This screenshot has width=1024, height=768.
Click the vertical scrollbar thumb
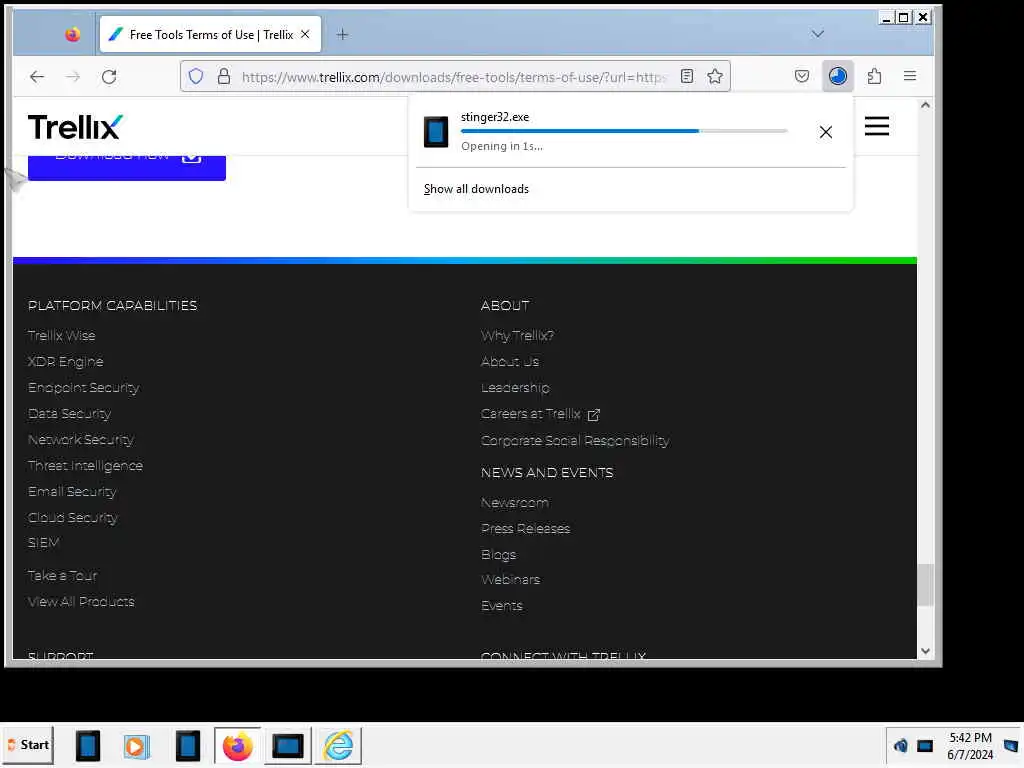coord(925,585)
